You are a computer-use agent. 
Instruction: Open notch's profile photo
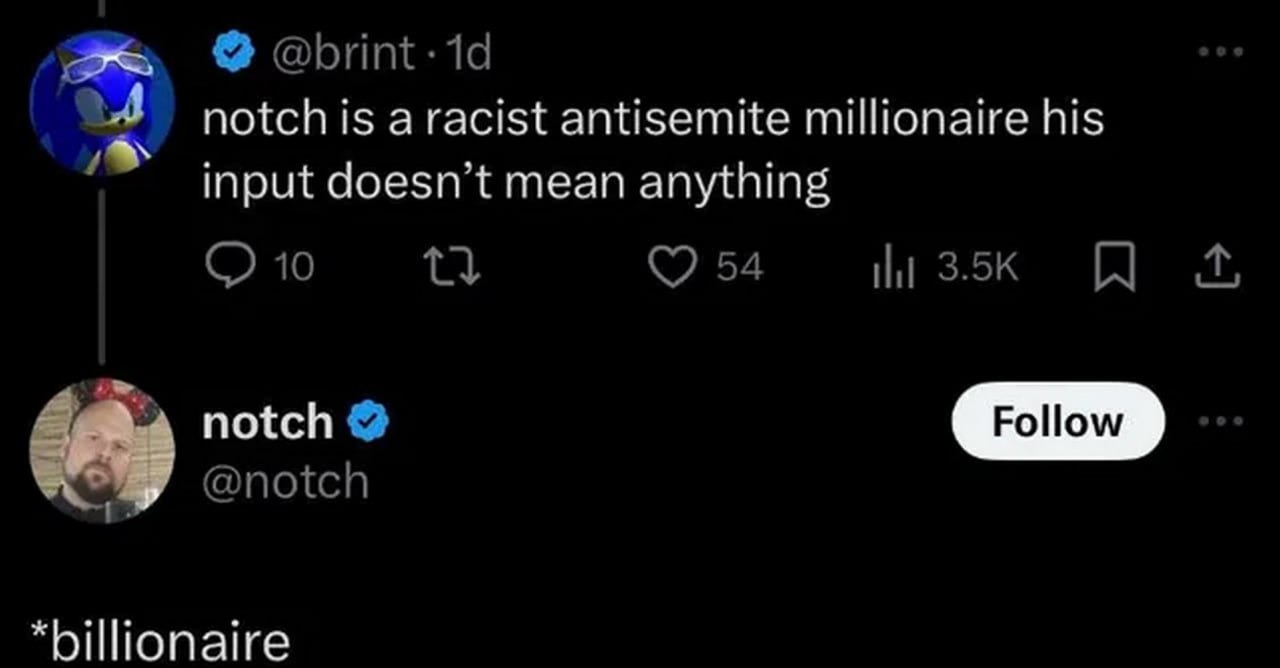[102, 449]
